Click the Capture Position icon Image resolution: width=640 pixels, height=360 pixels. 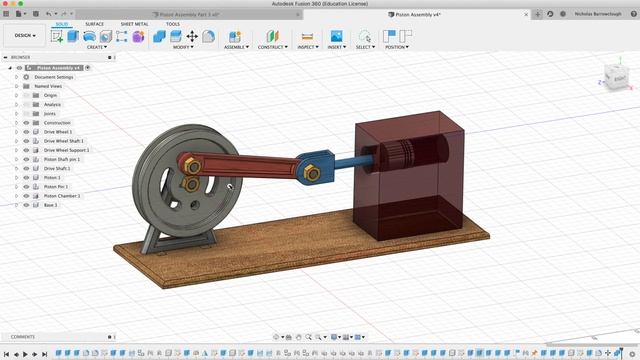pyautogui.click(x=389, y=36)
